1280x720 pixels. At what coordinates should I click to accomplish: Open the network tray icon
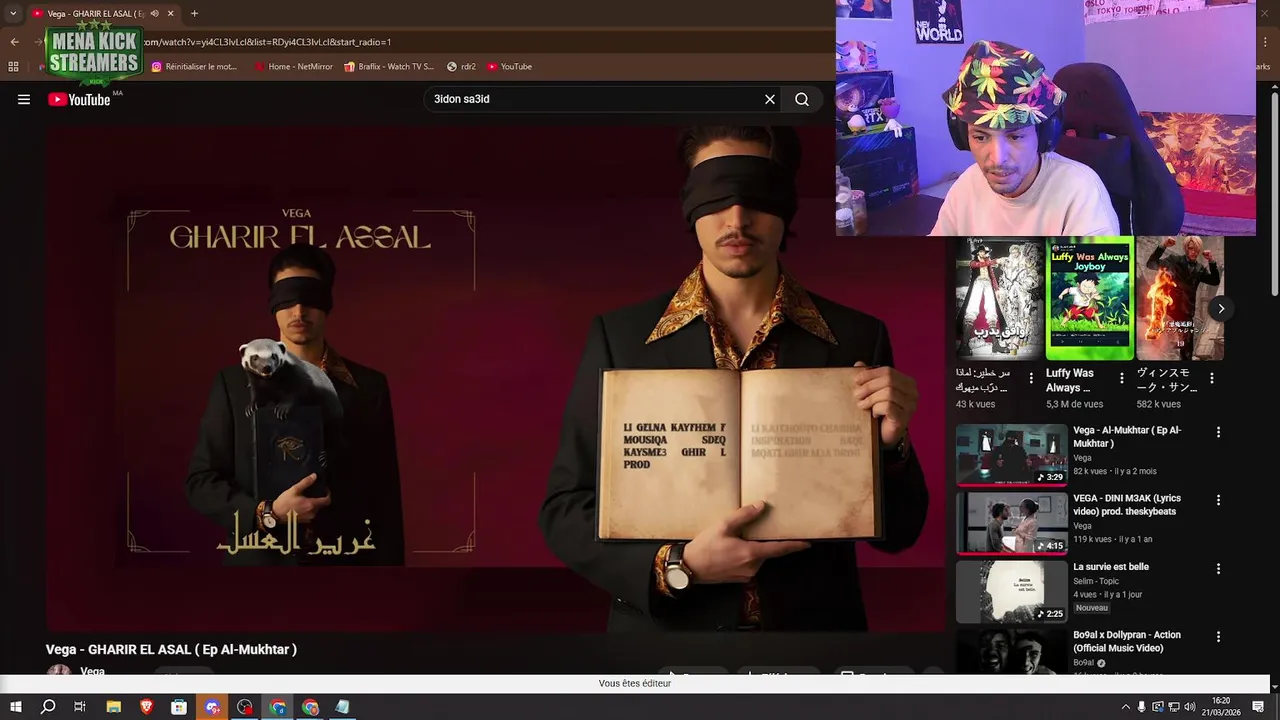point(1174,707)
